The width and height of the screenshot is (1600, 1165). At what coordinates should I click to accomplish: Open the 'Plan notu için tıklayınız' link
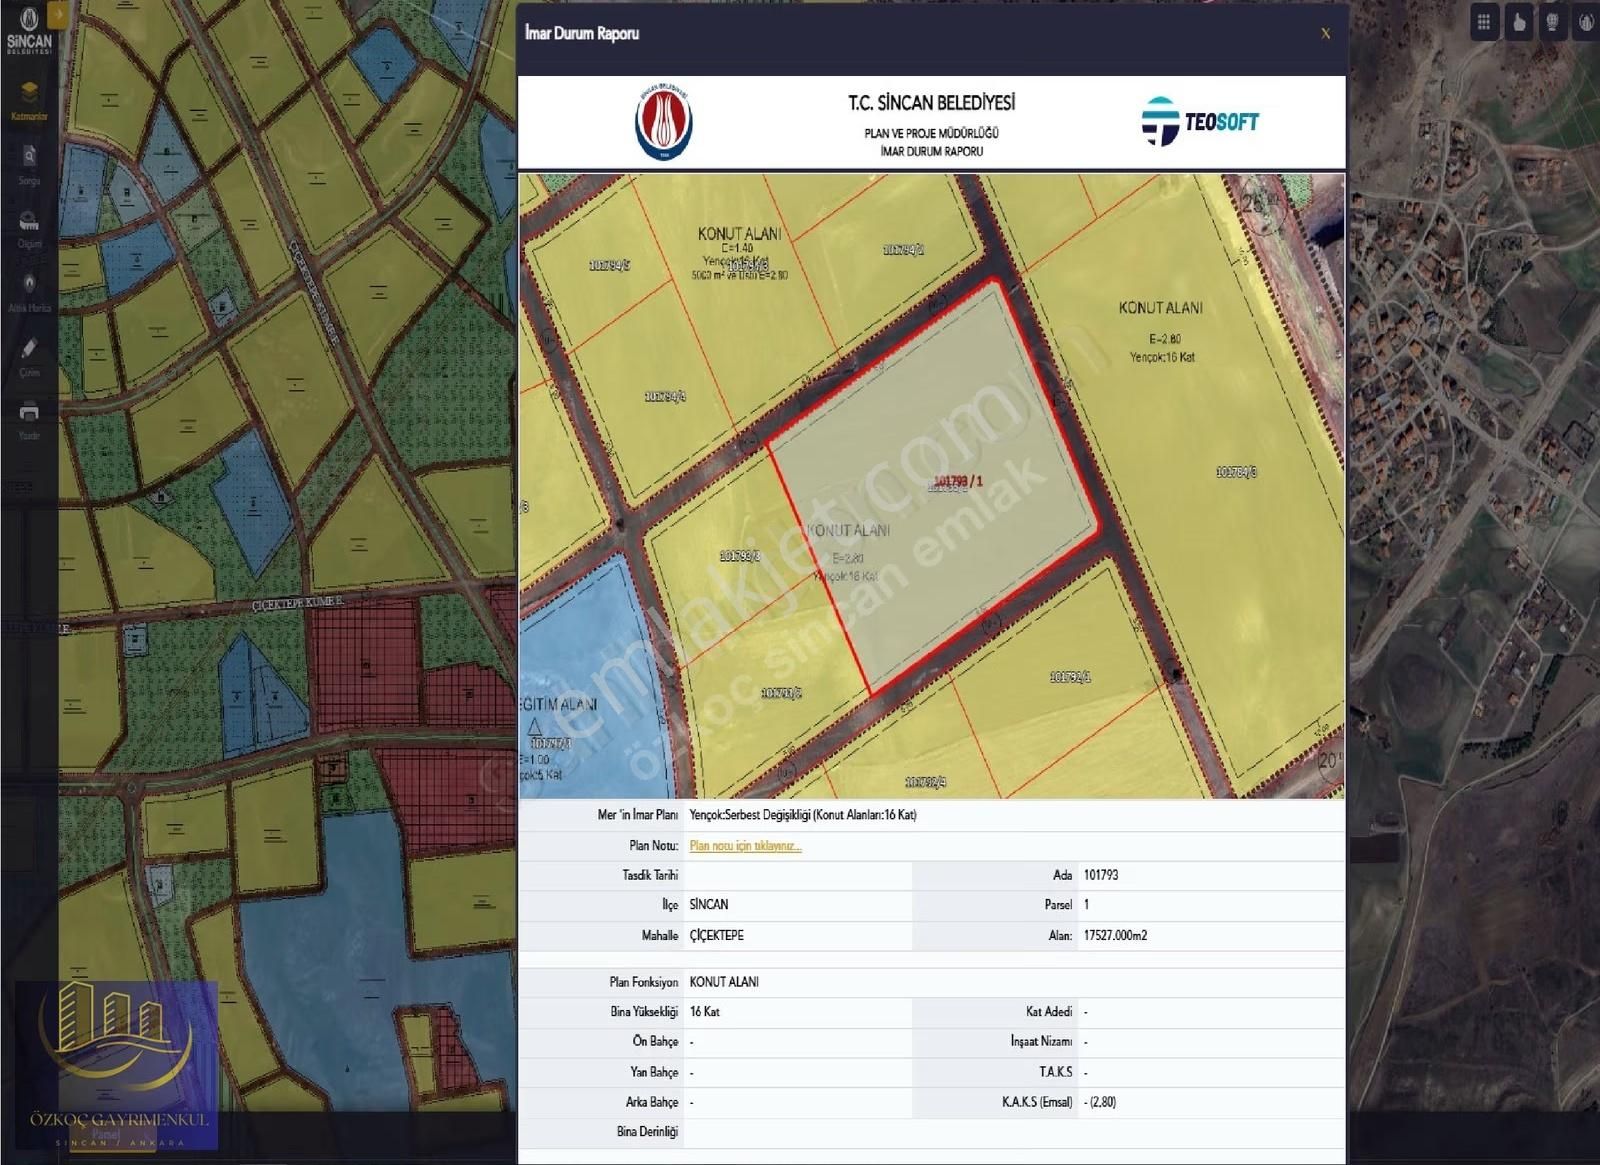point(745,846)
